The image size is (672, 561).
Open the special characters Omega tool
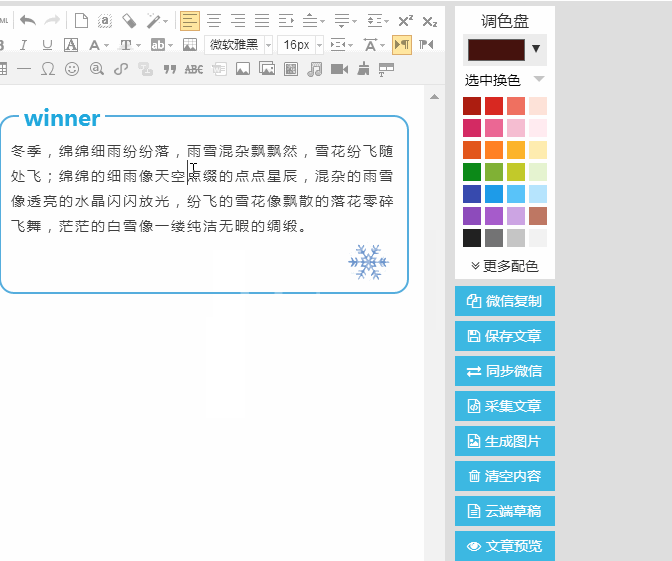(48, 69)
